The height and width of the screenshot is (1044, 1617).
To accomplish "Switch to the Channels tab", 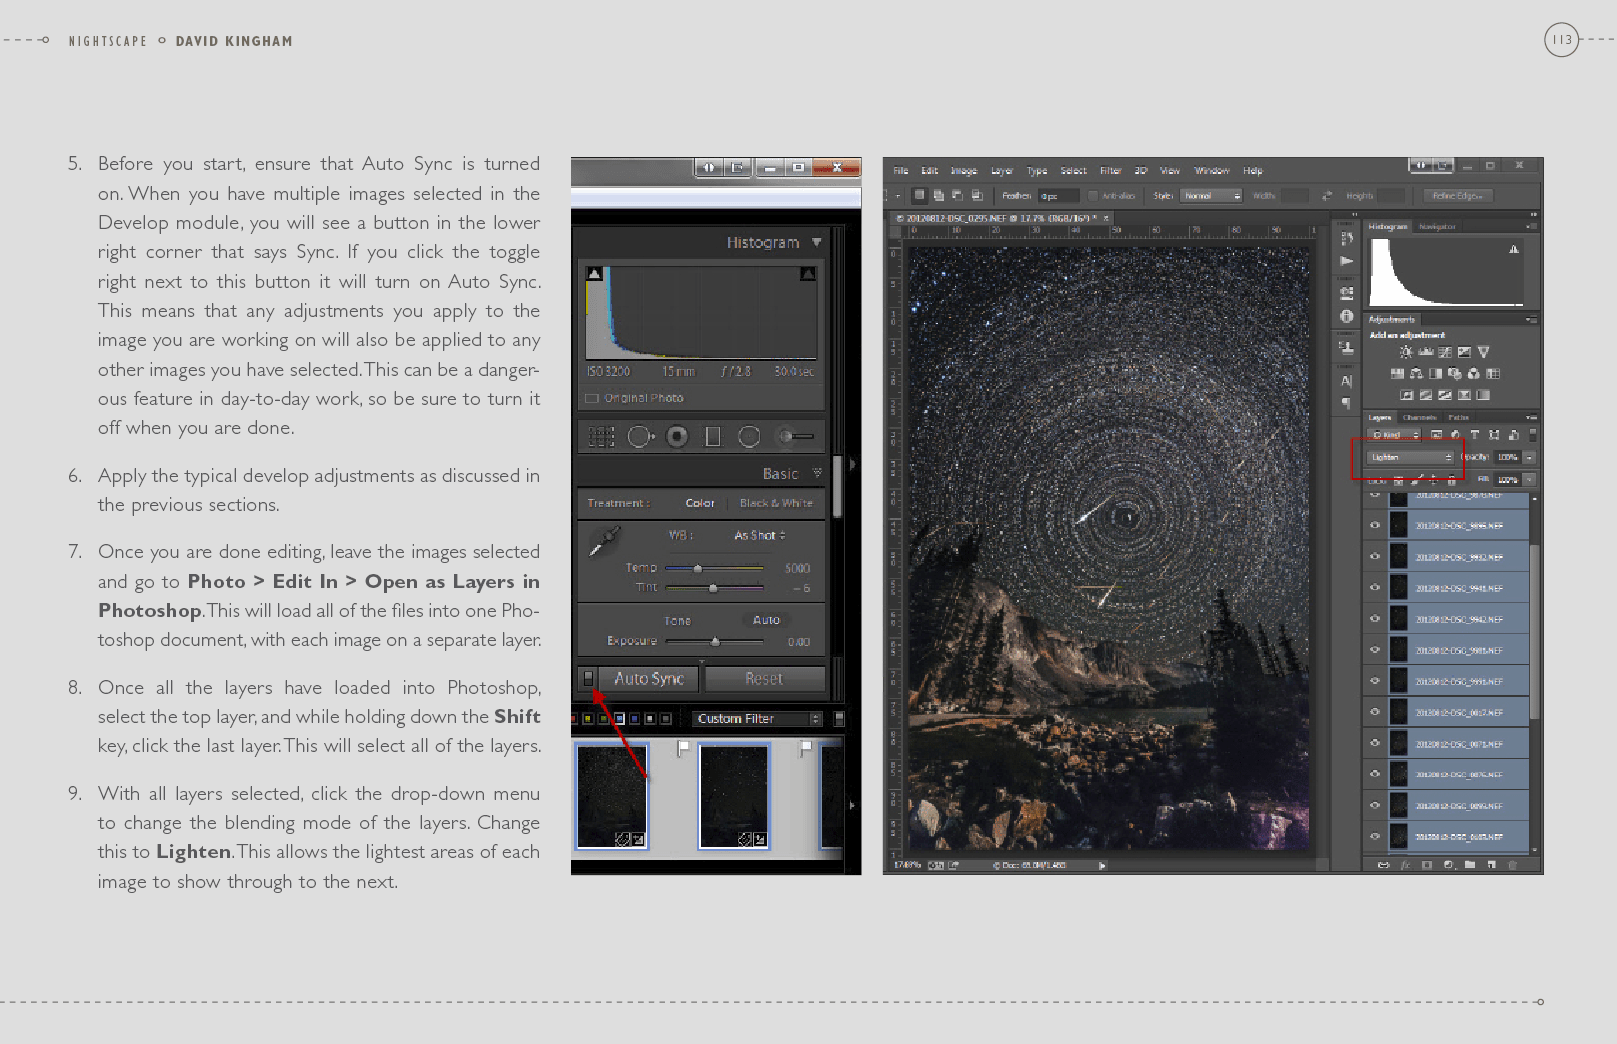I will pyautogui.click(x=1419, y=418).
